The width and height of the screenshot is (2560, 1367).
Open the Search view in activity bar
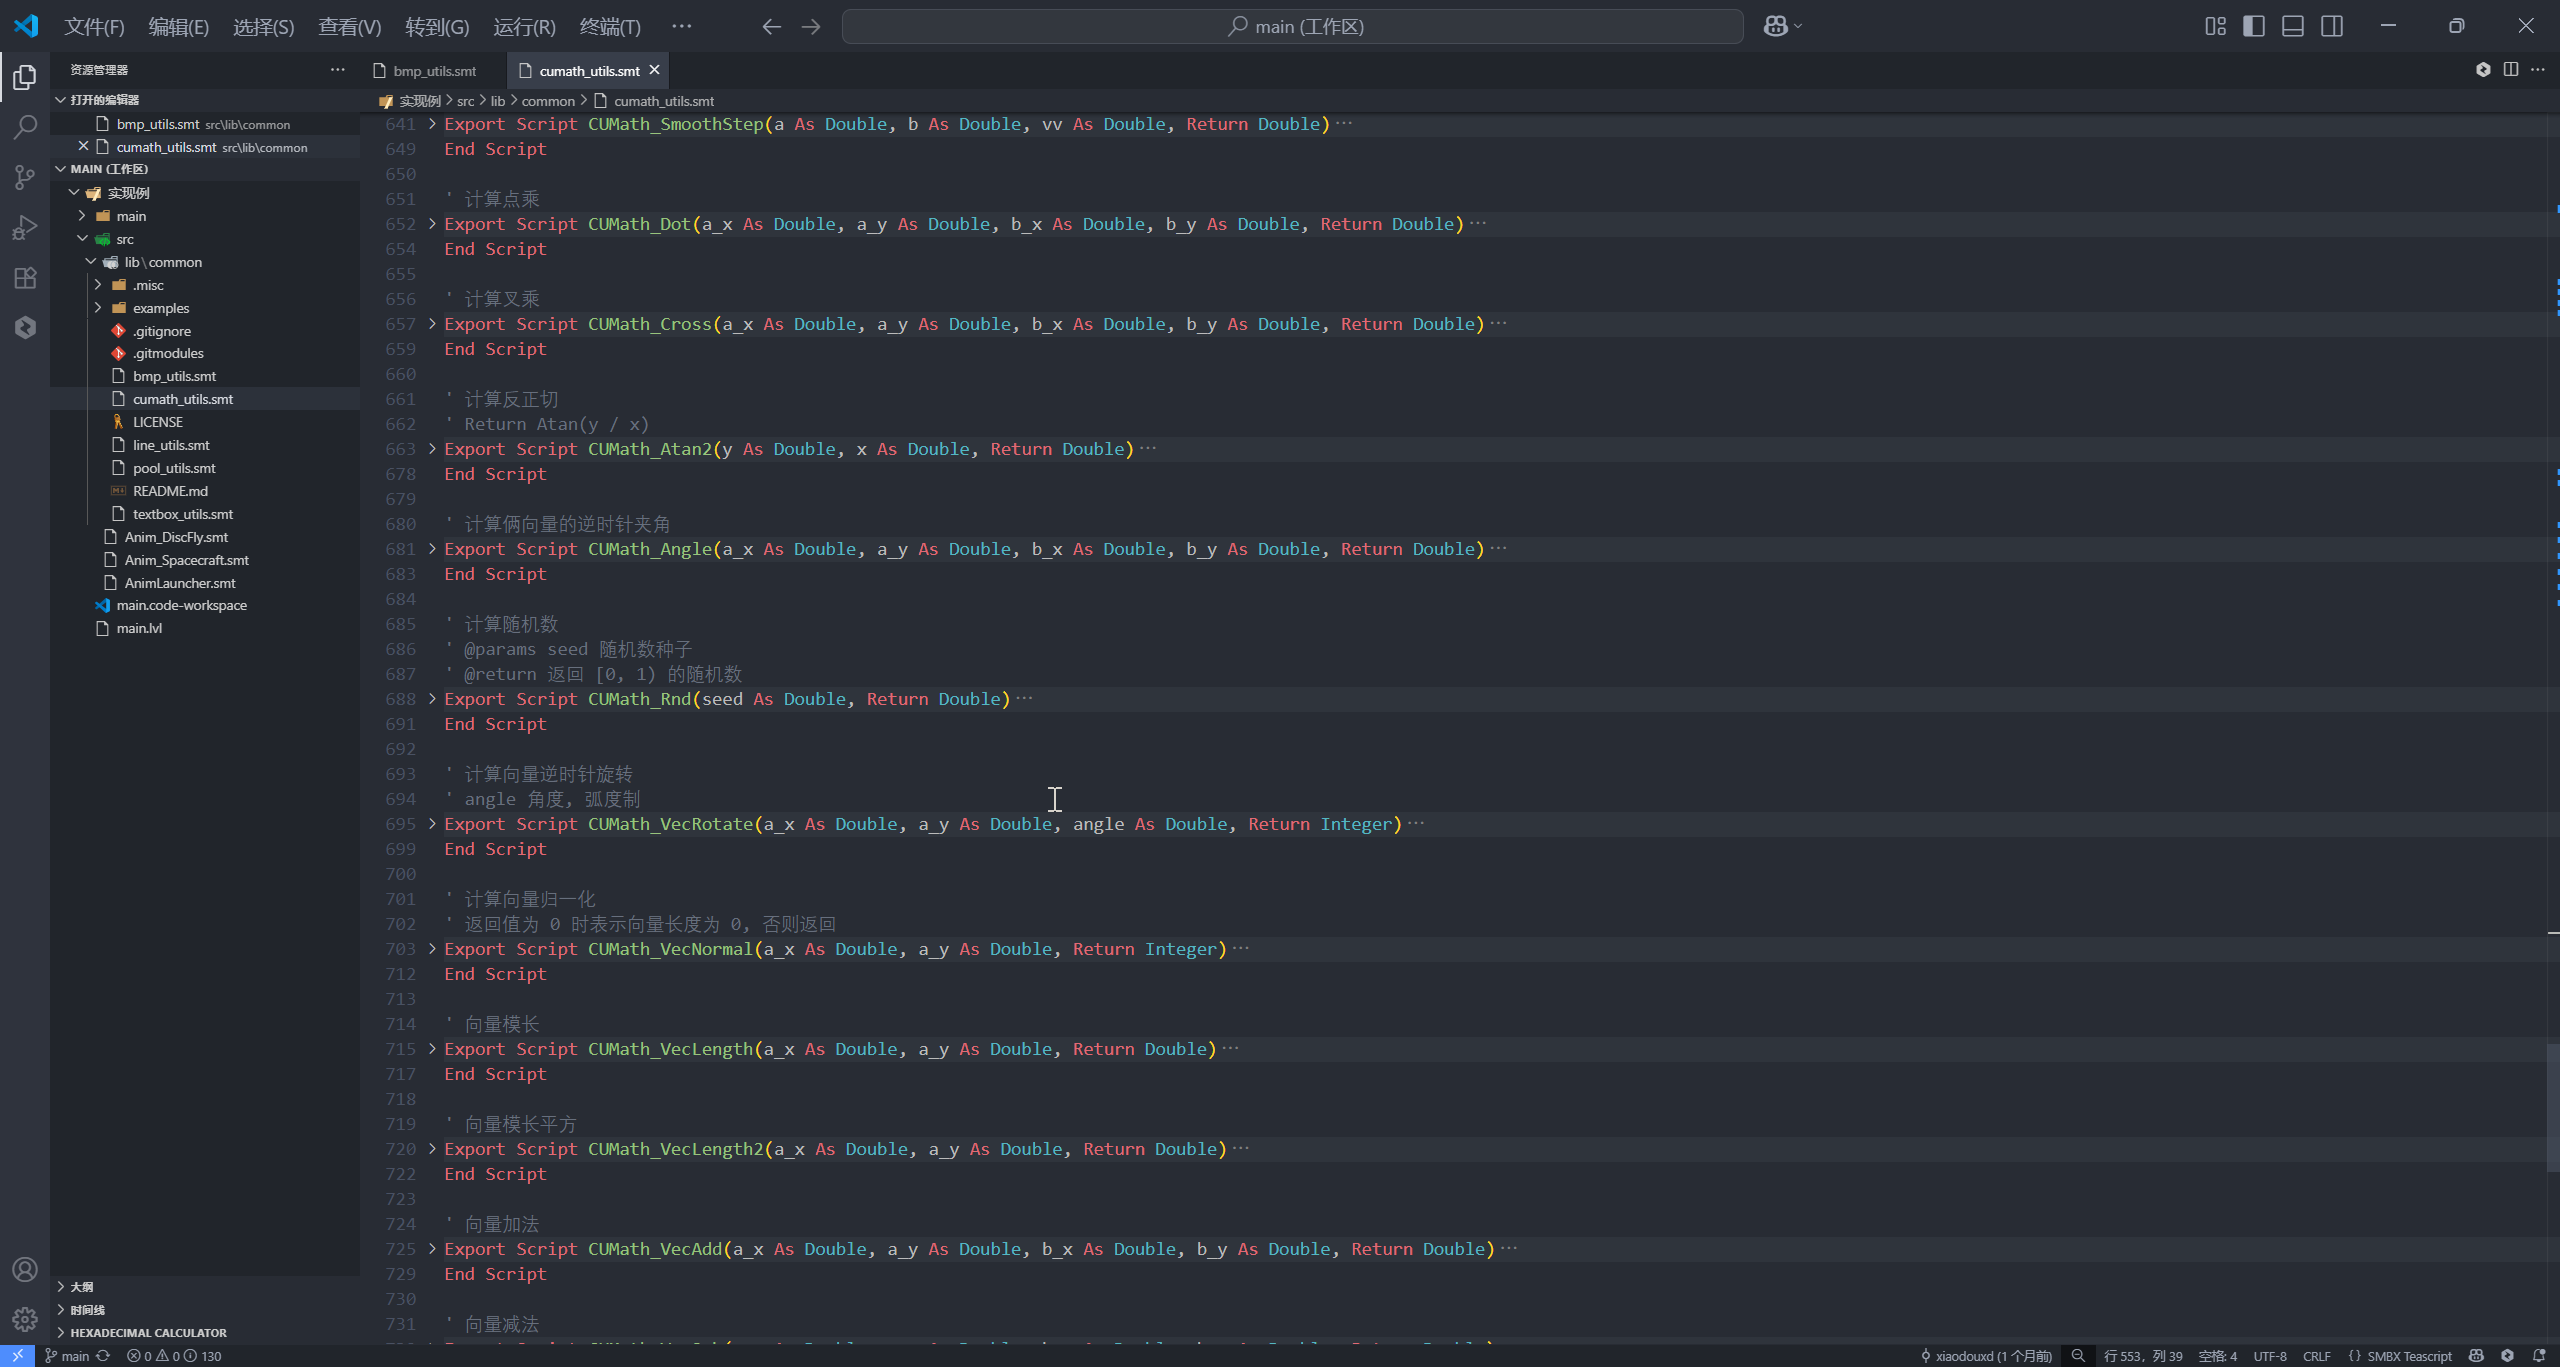click(25, 127)
